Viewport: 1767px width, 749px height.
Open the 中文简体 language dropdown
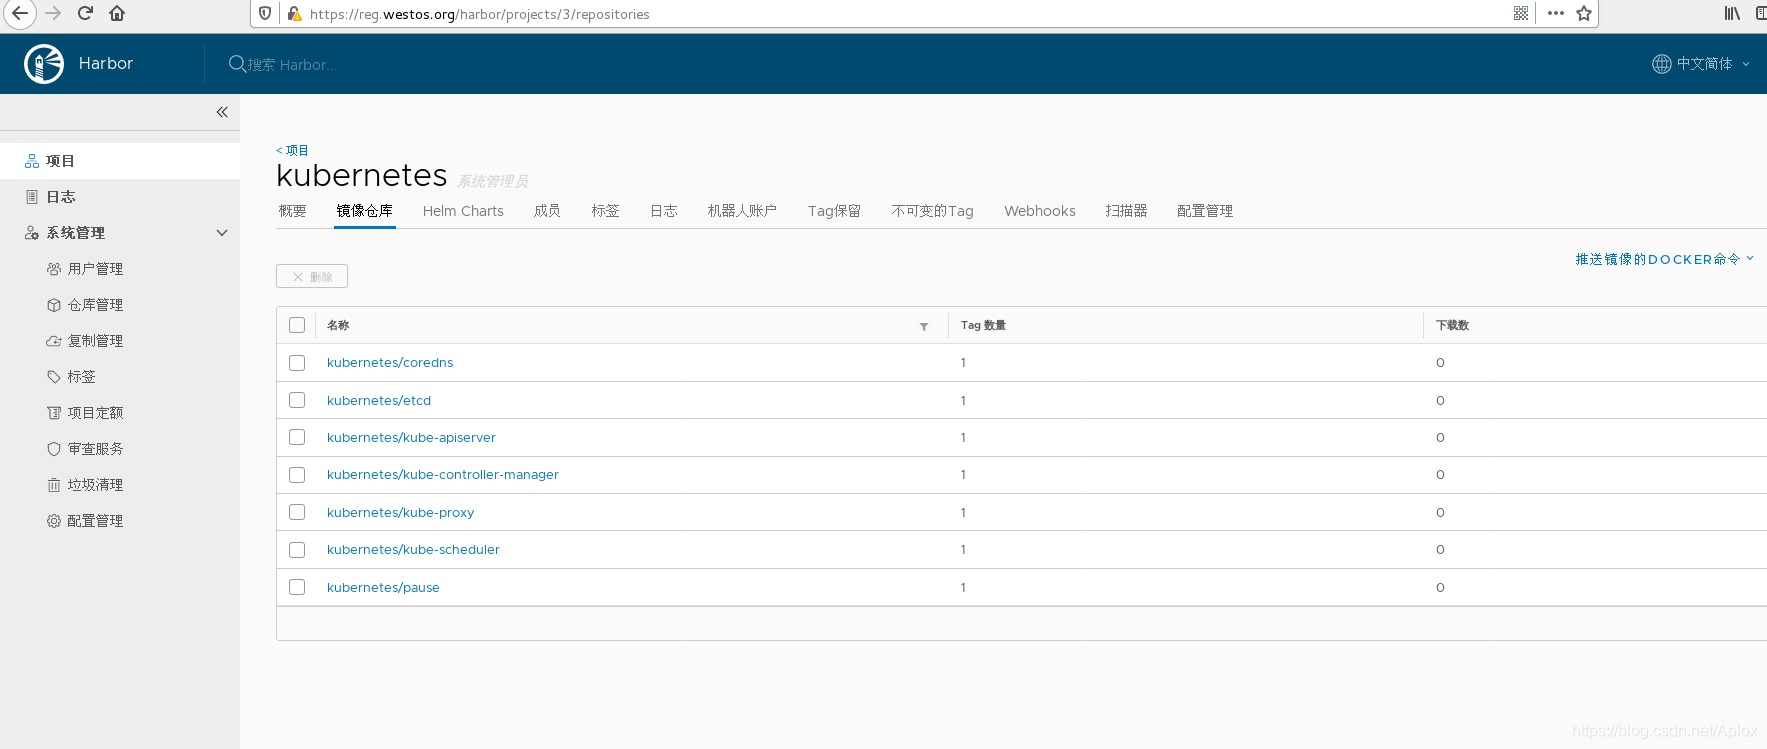1702,64
